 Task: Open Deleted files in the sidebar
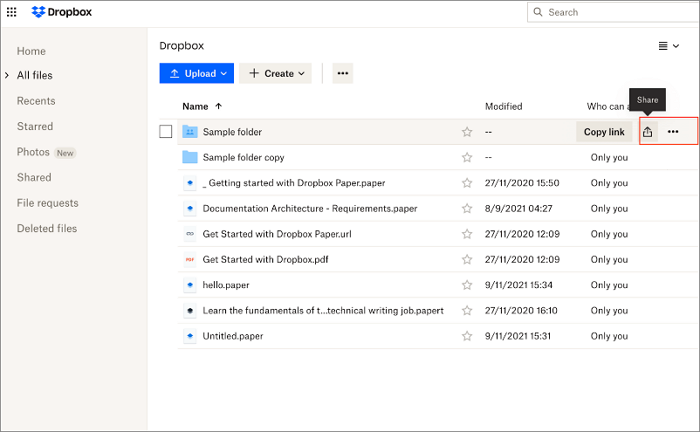point(46,228)
